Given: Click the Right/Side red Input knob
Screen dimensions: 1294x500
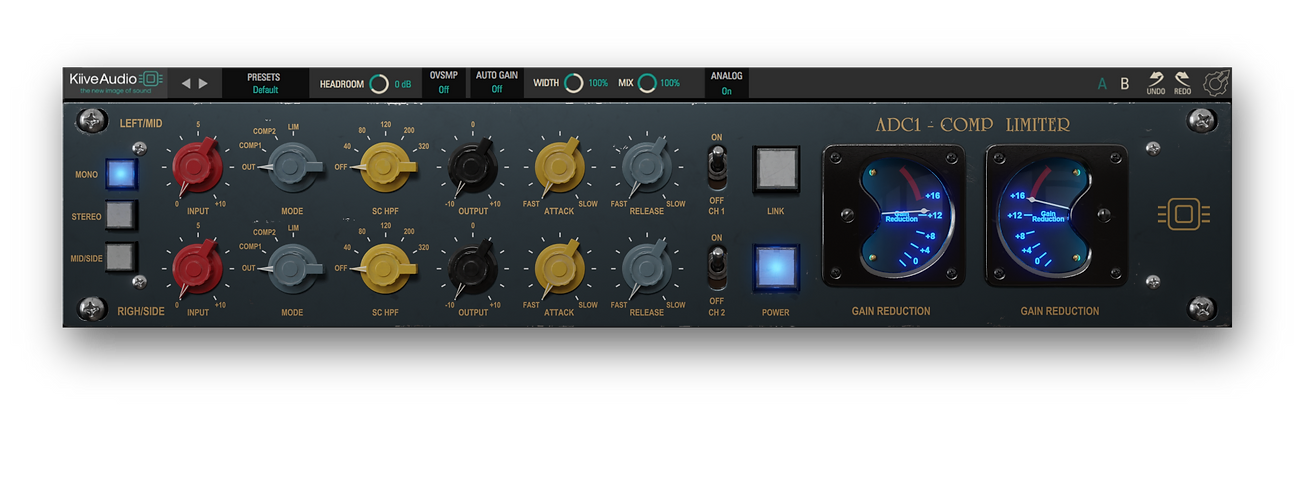Looking at the screenshot, I should pyautogui.click(x=198, y=269).
